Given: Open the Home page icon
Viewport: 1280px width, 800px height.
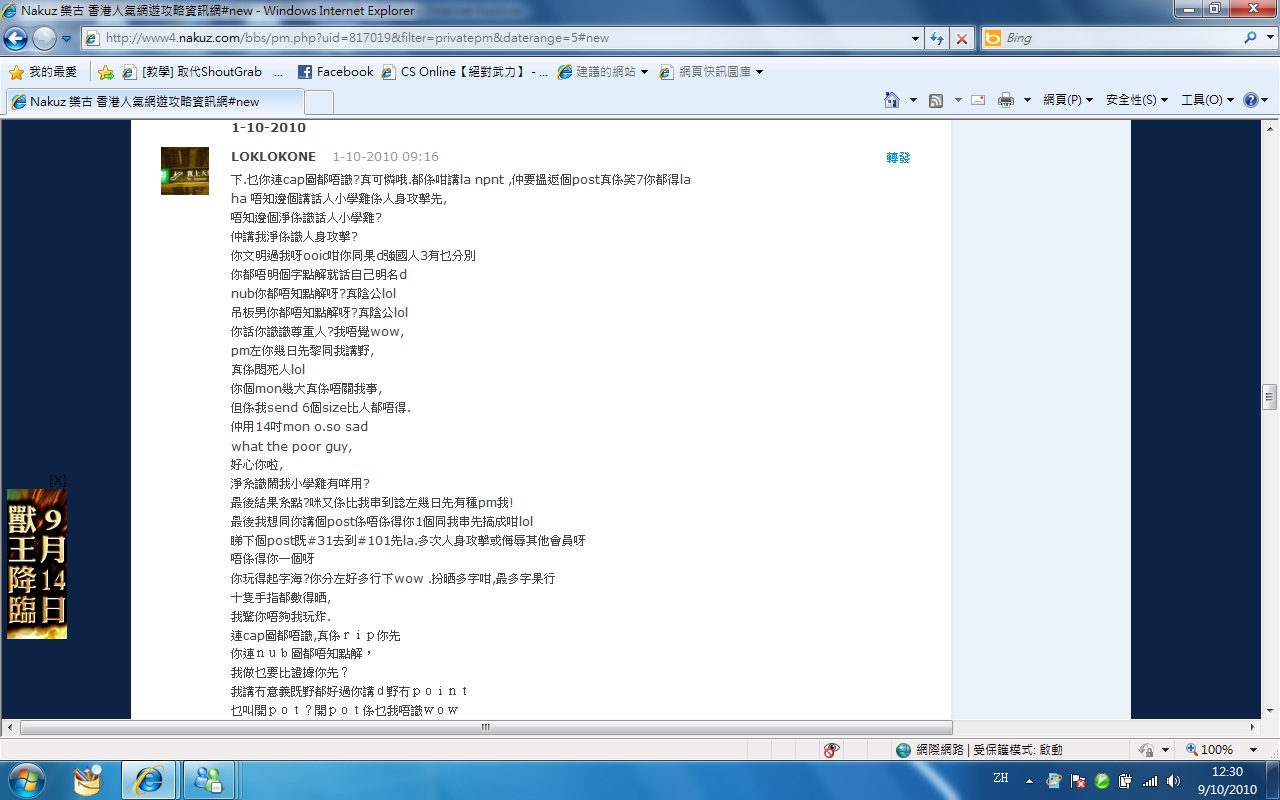Looking at the screenshot, I should (x=892, y=100).
